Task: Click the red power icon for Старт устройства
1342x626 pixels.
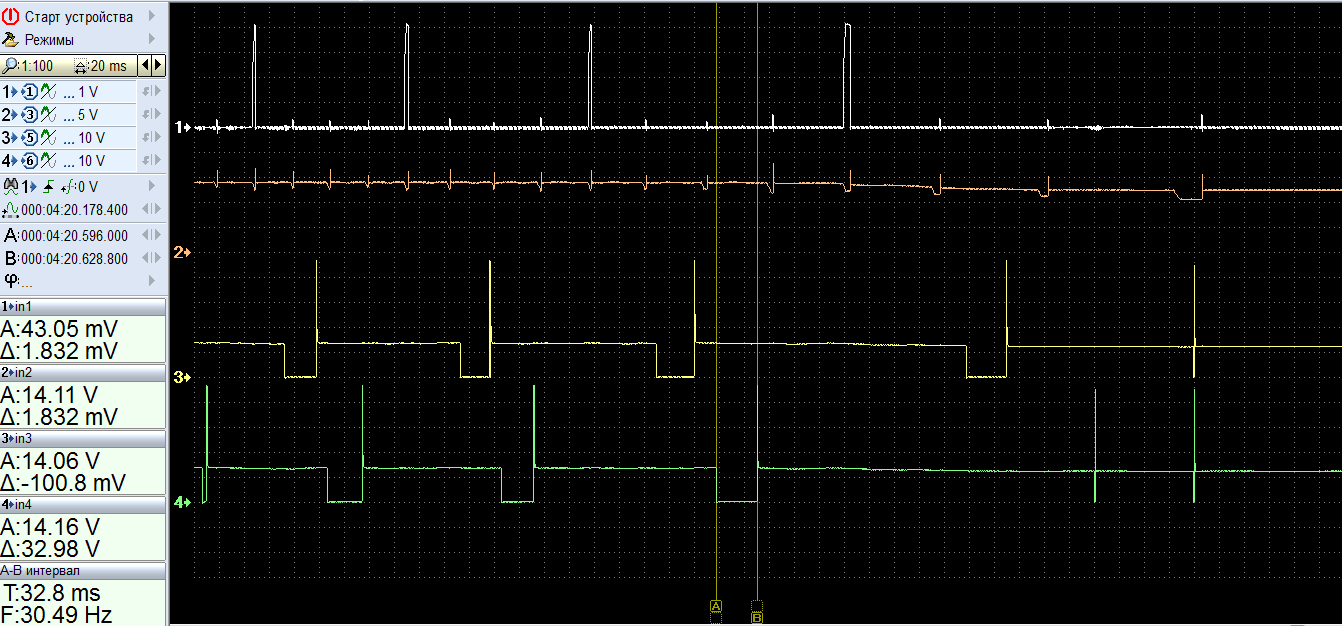Action: point(11,16)
